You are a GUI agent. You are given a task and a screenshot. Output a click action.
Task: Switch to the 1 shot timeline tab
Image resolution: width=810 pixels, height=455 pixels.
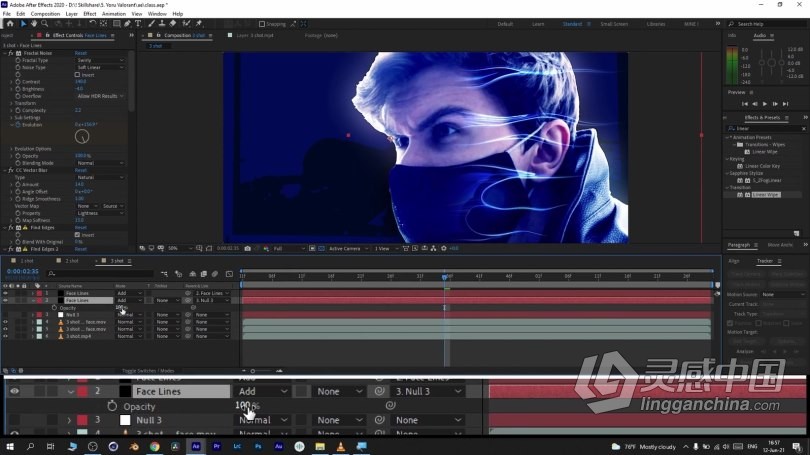pyautogui.click(x=27, y=261)
